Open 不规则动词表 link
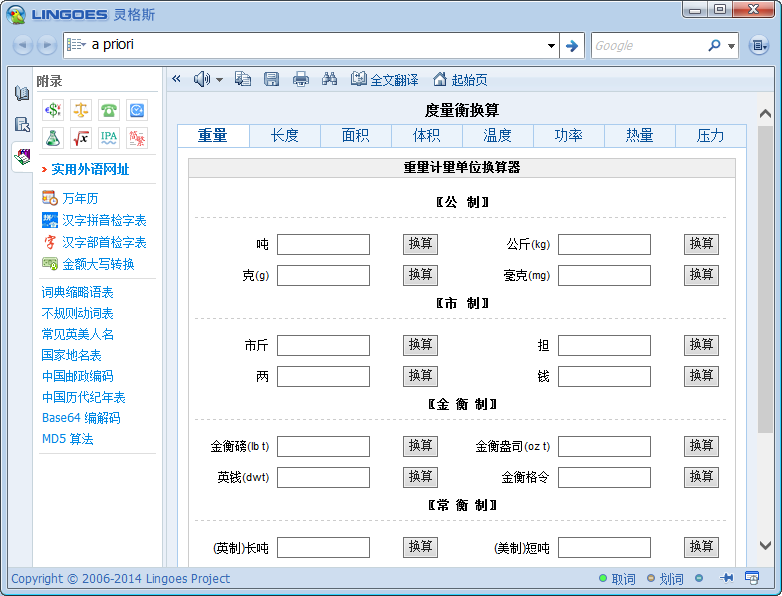 77,313
